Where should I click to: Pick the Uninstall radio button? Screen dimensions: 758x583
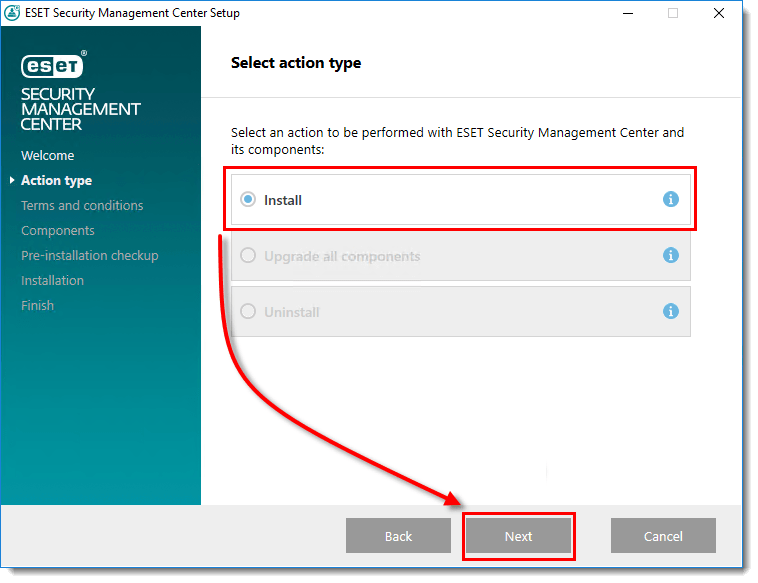point(248,311)
